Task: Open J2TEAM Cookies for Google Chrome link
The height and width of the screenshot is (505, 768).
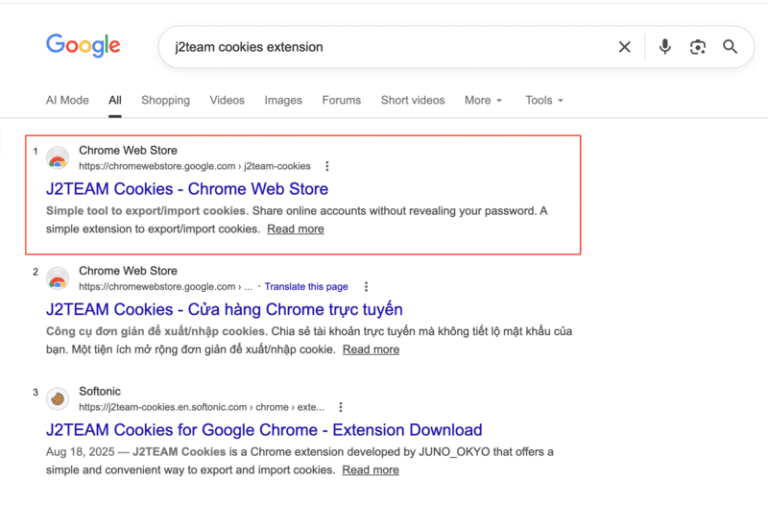Action: tap(264, 430)
